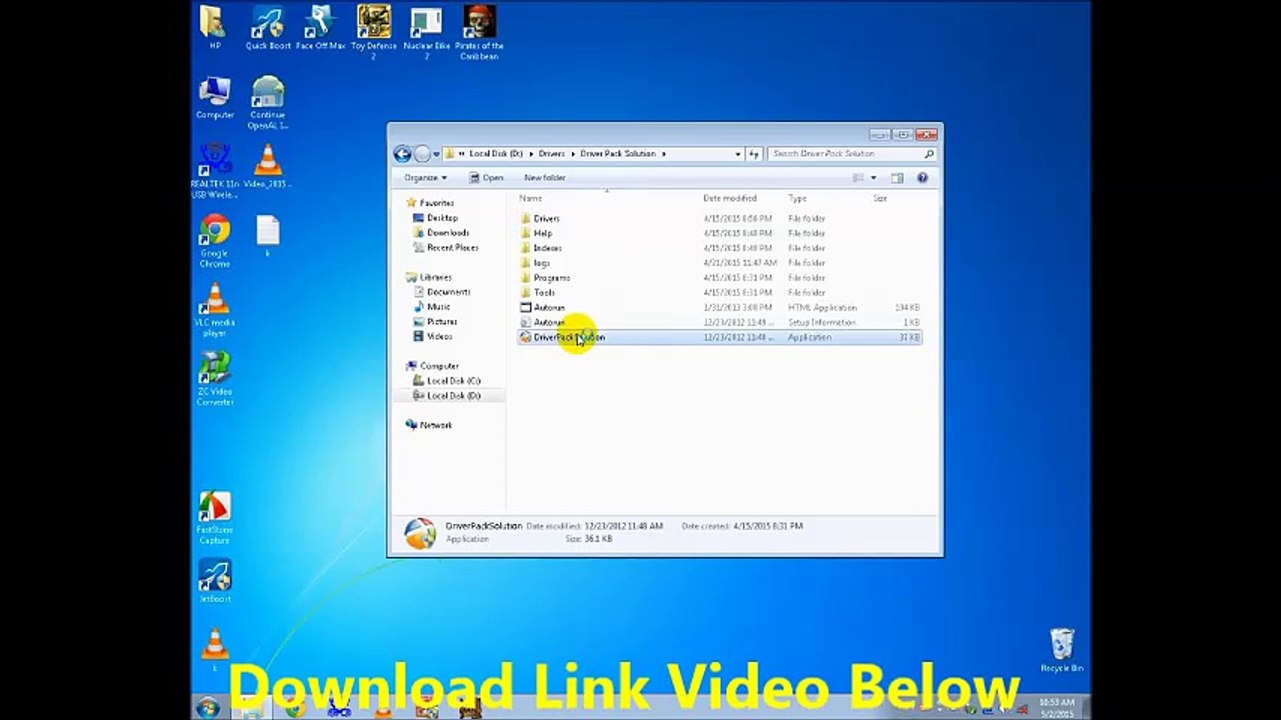
Task: Click the Windows Start orb
Action: click(x=208, y=708)
